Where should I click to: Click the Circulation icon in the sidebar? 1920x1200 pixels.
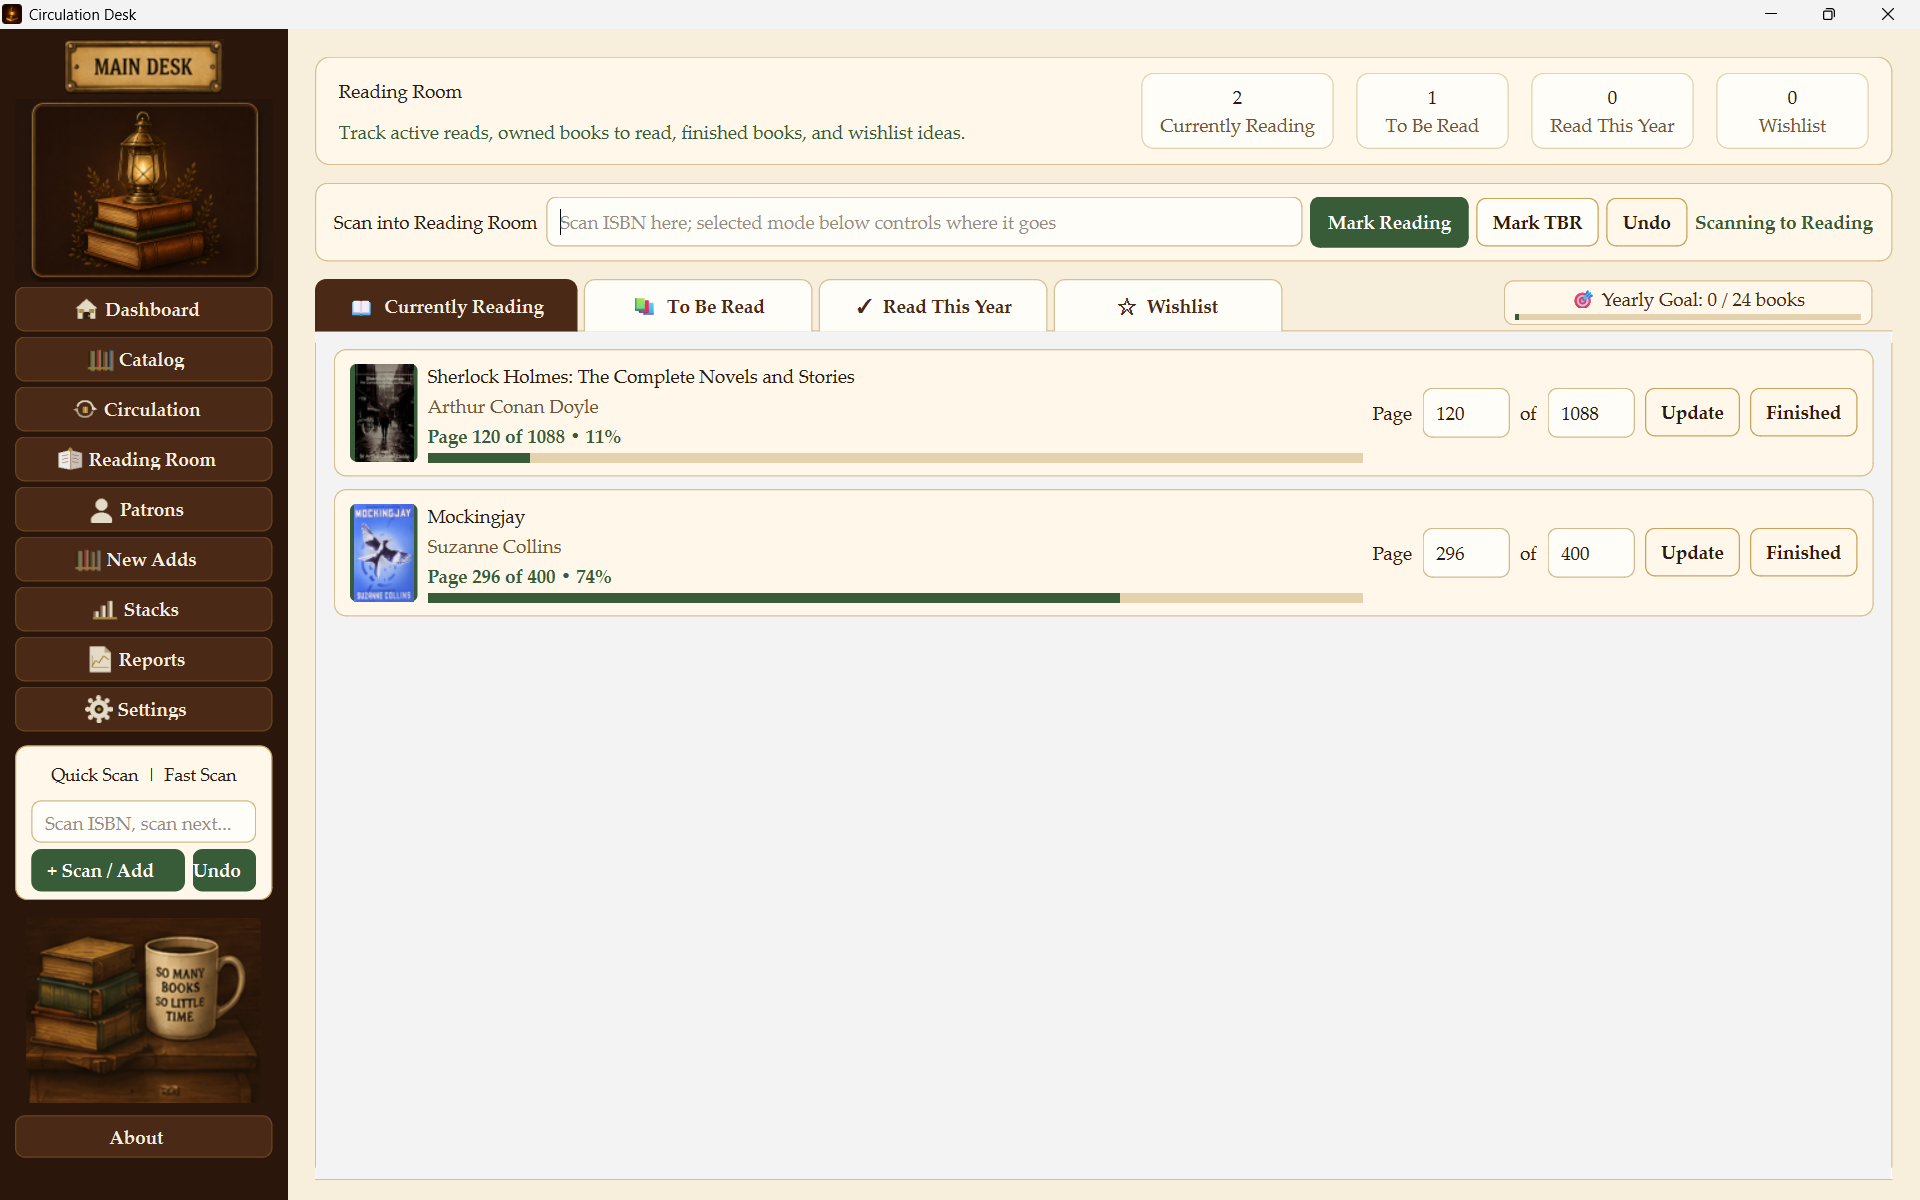pos(85,409)
